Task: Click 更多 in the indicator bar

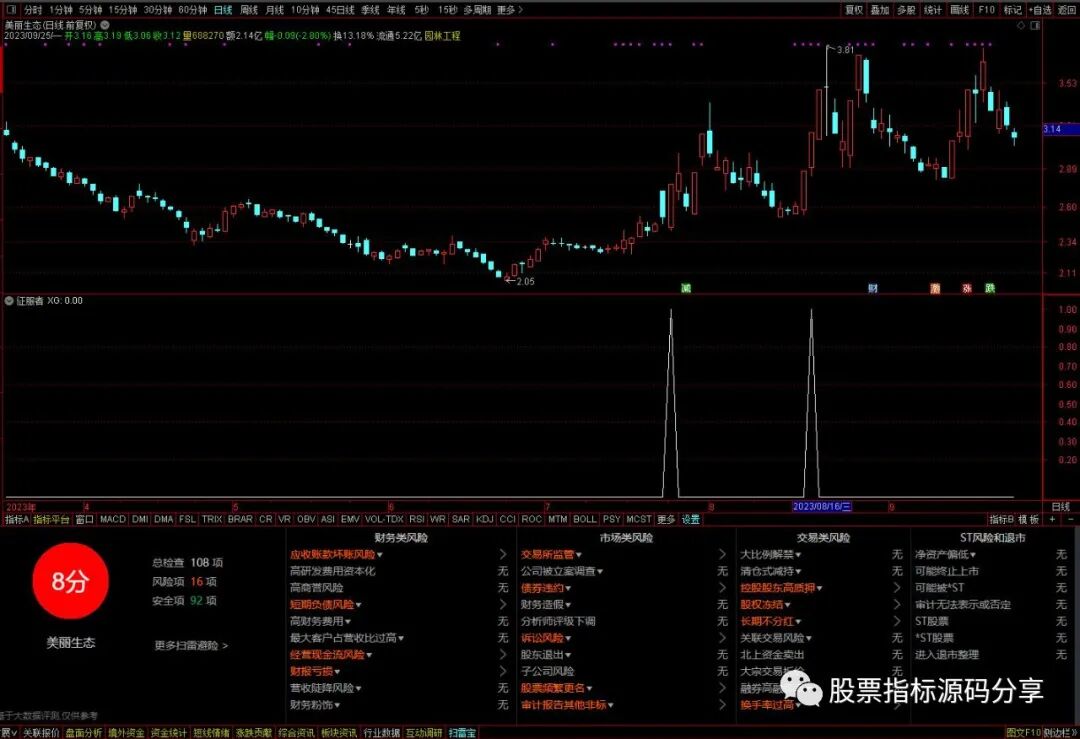Action: (x=666, y=519)
